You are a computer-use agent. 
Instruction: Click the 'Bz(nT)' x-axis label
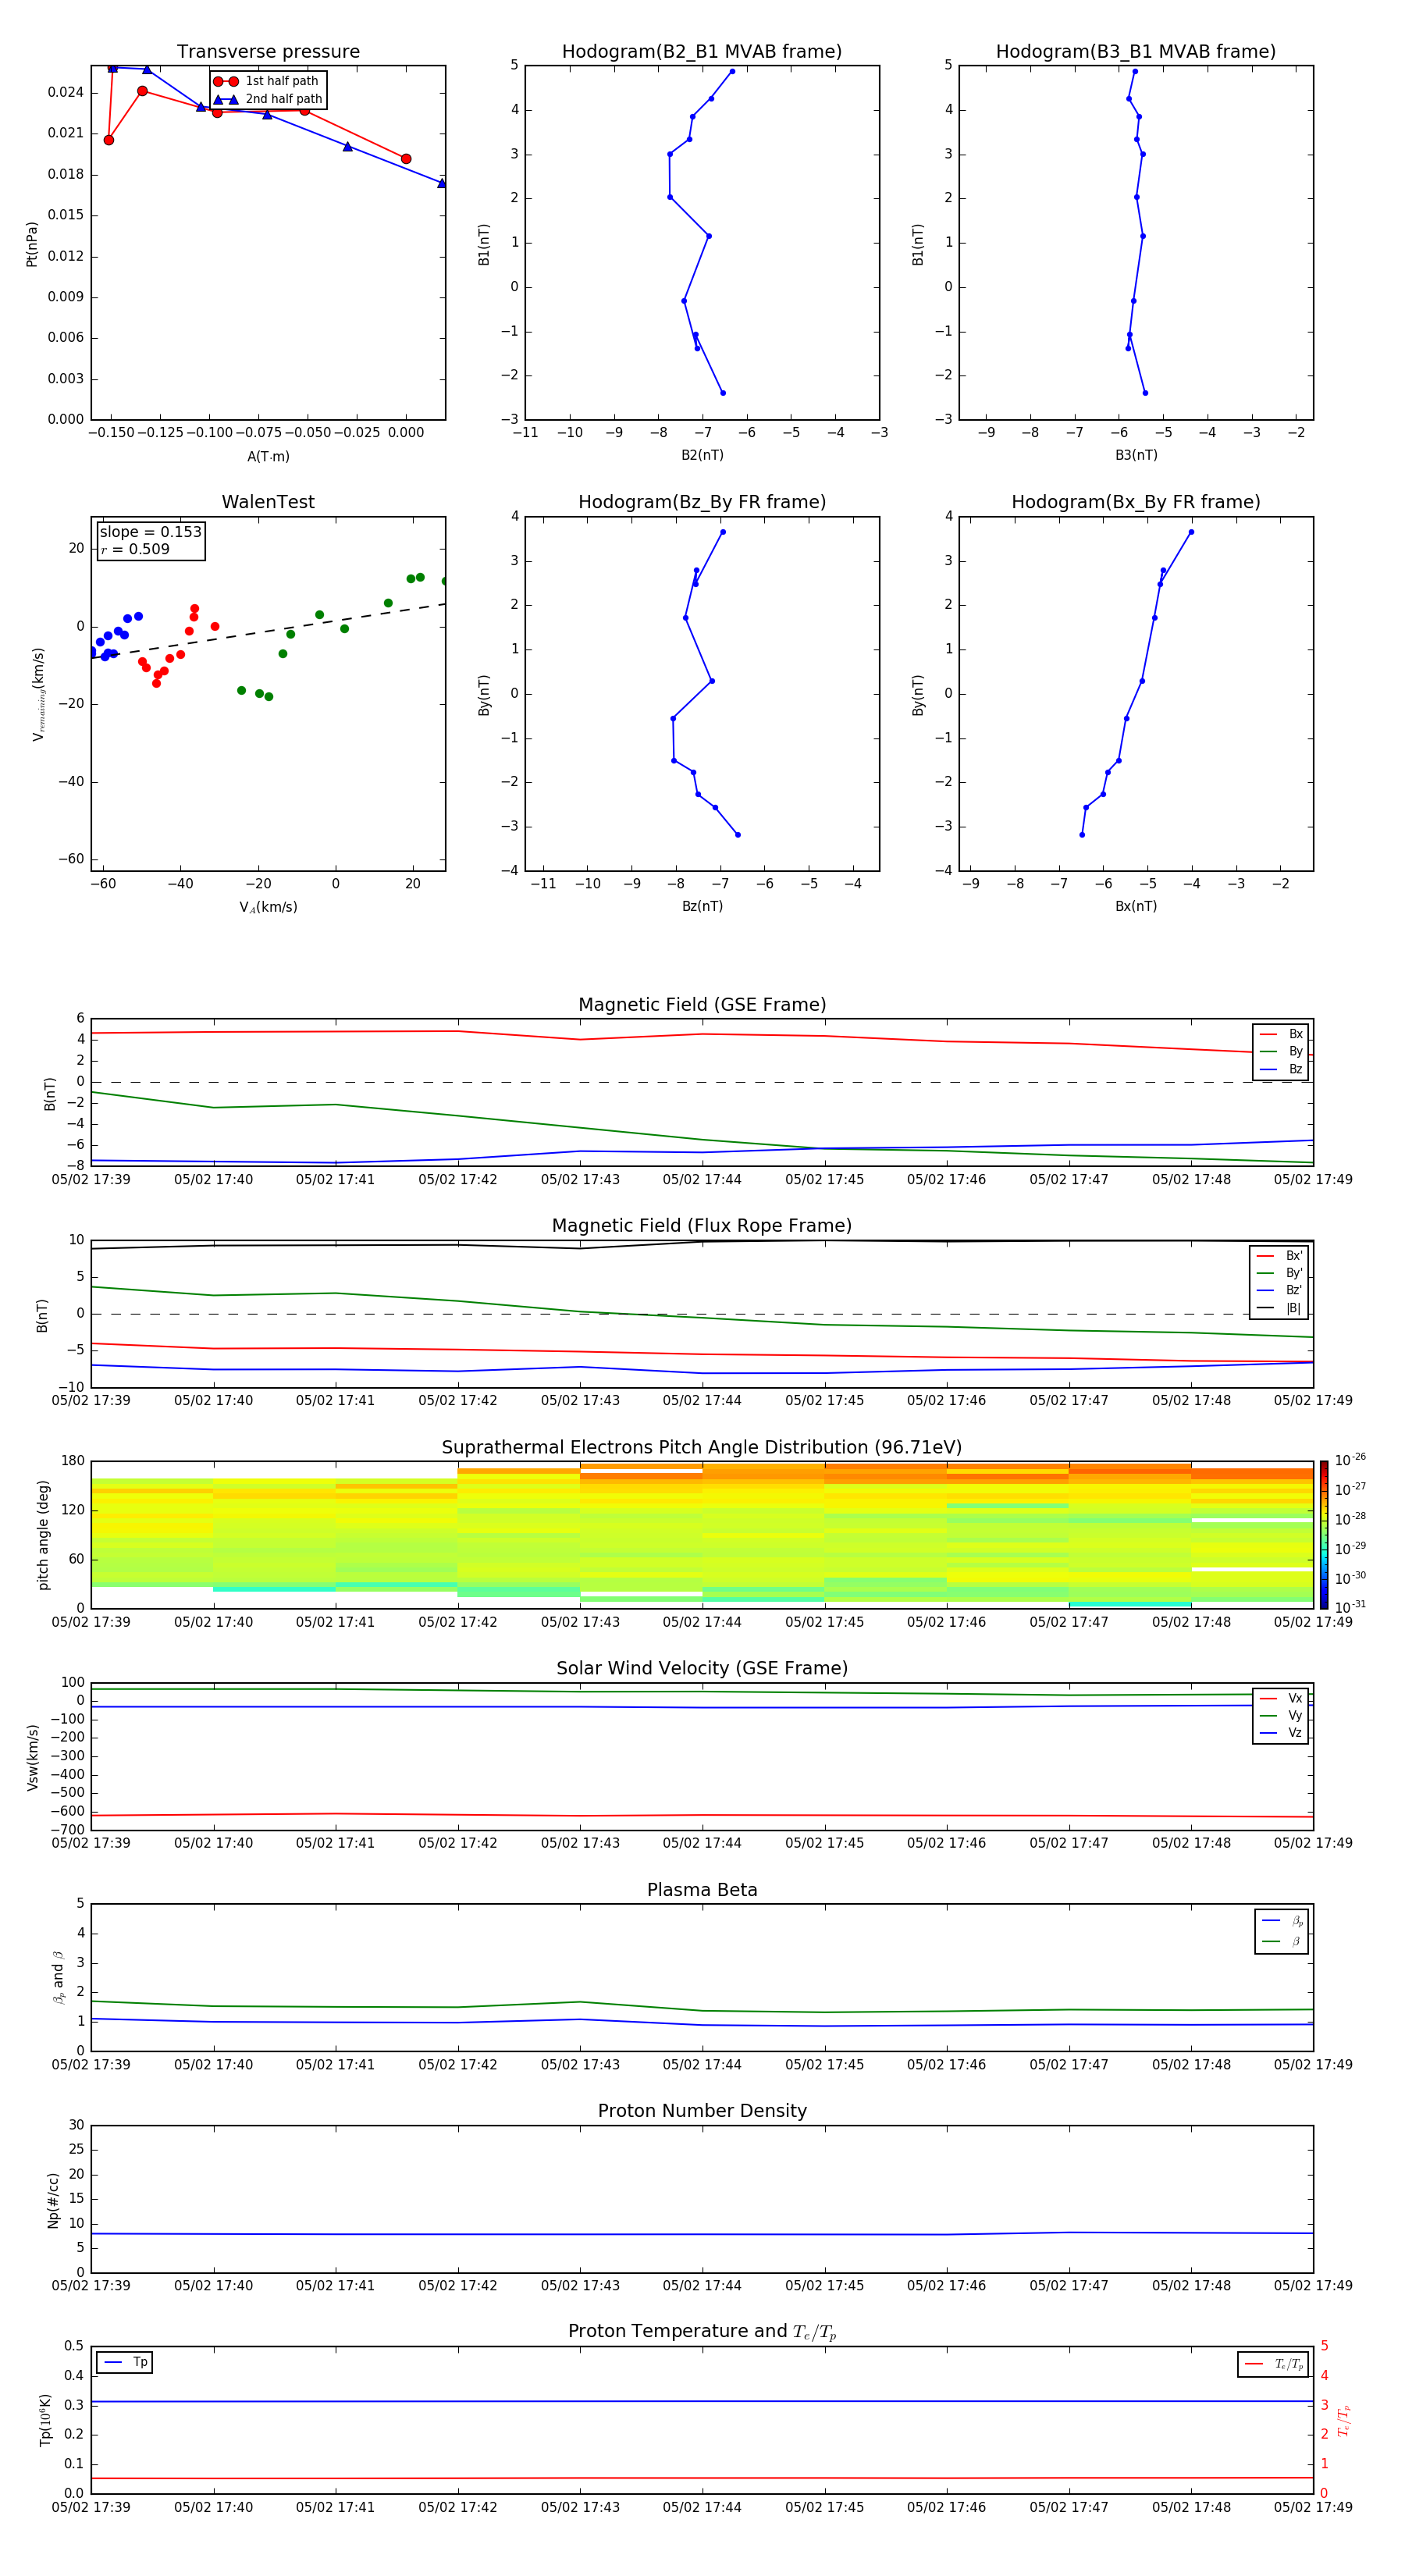702,906
